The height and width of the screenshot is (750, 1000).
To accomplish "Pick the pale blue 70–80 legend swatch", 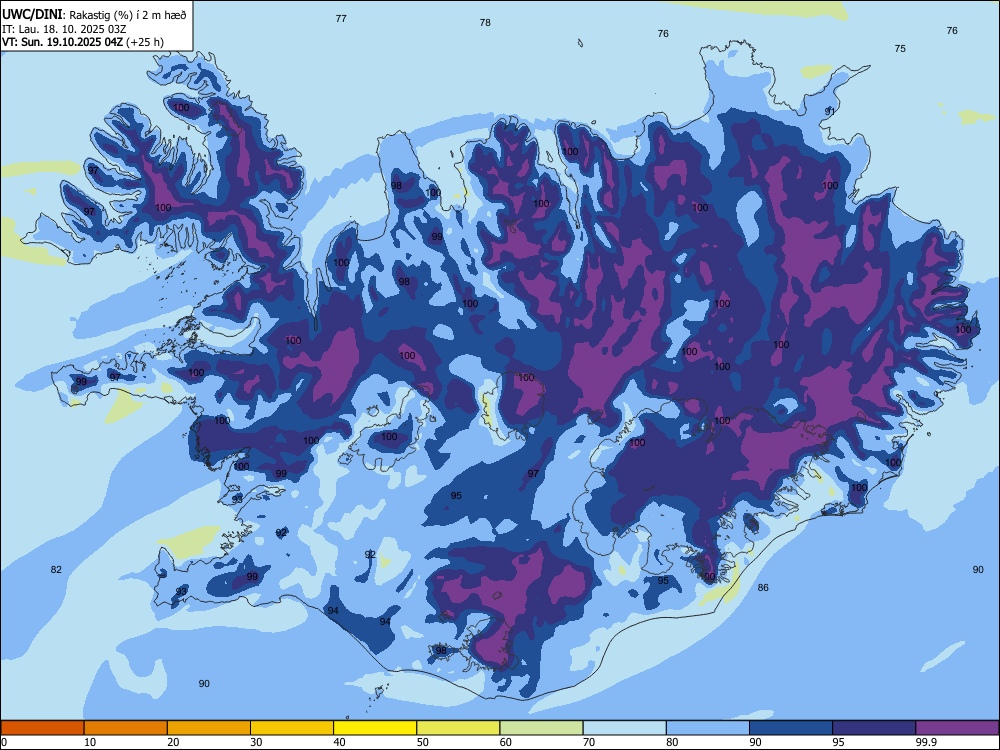I will pyautogui.click(x=624, y=728).
